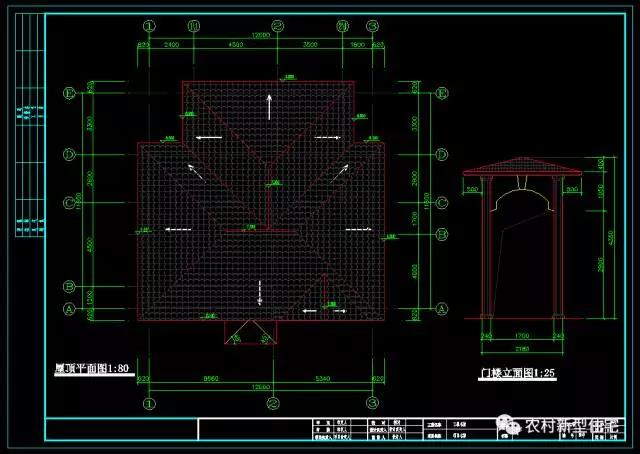Select the 门楼立面图1:25 drawing title
This screenshot has width=640, height=454.
(x=517, y=374)
